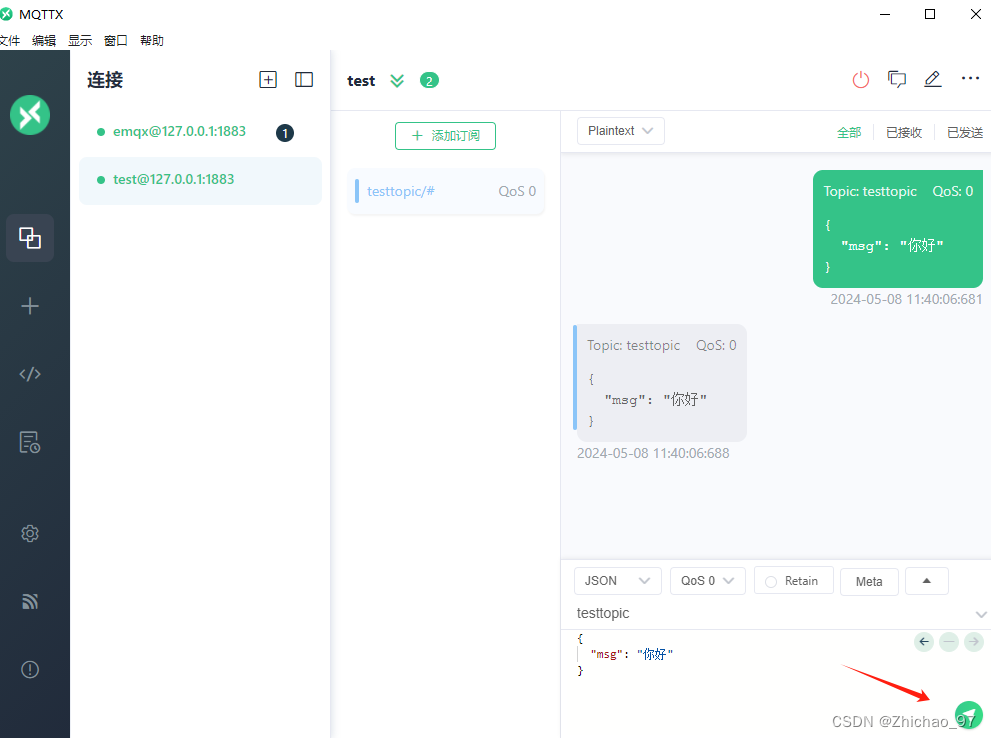991x738 pixels.
Task: Expand the topic history chevron next to testtopic
Action: coord(981,614)
